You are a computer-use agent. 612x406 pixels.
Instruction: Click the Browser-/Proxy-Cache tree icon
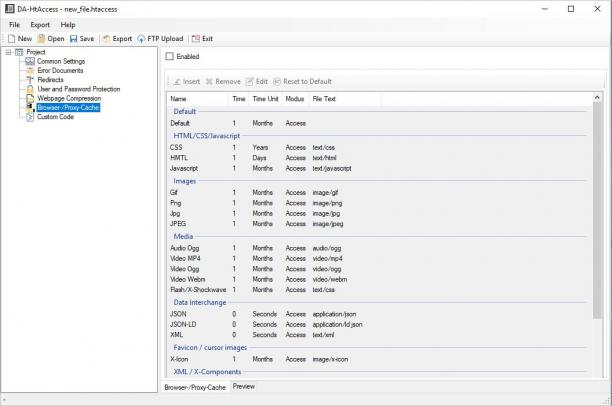click(30, 108)
